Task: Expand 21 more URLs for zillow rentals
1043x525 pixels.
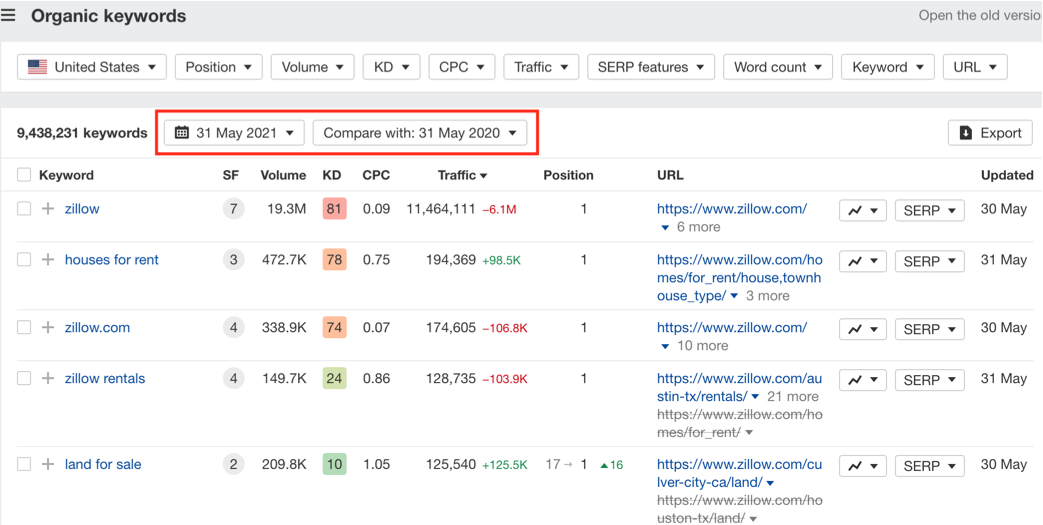Action: (785, 397)
